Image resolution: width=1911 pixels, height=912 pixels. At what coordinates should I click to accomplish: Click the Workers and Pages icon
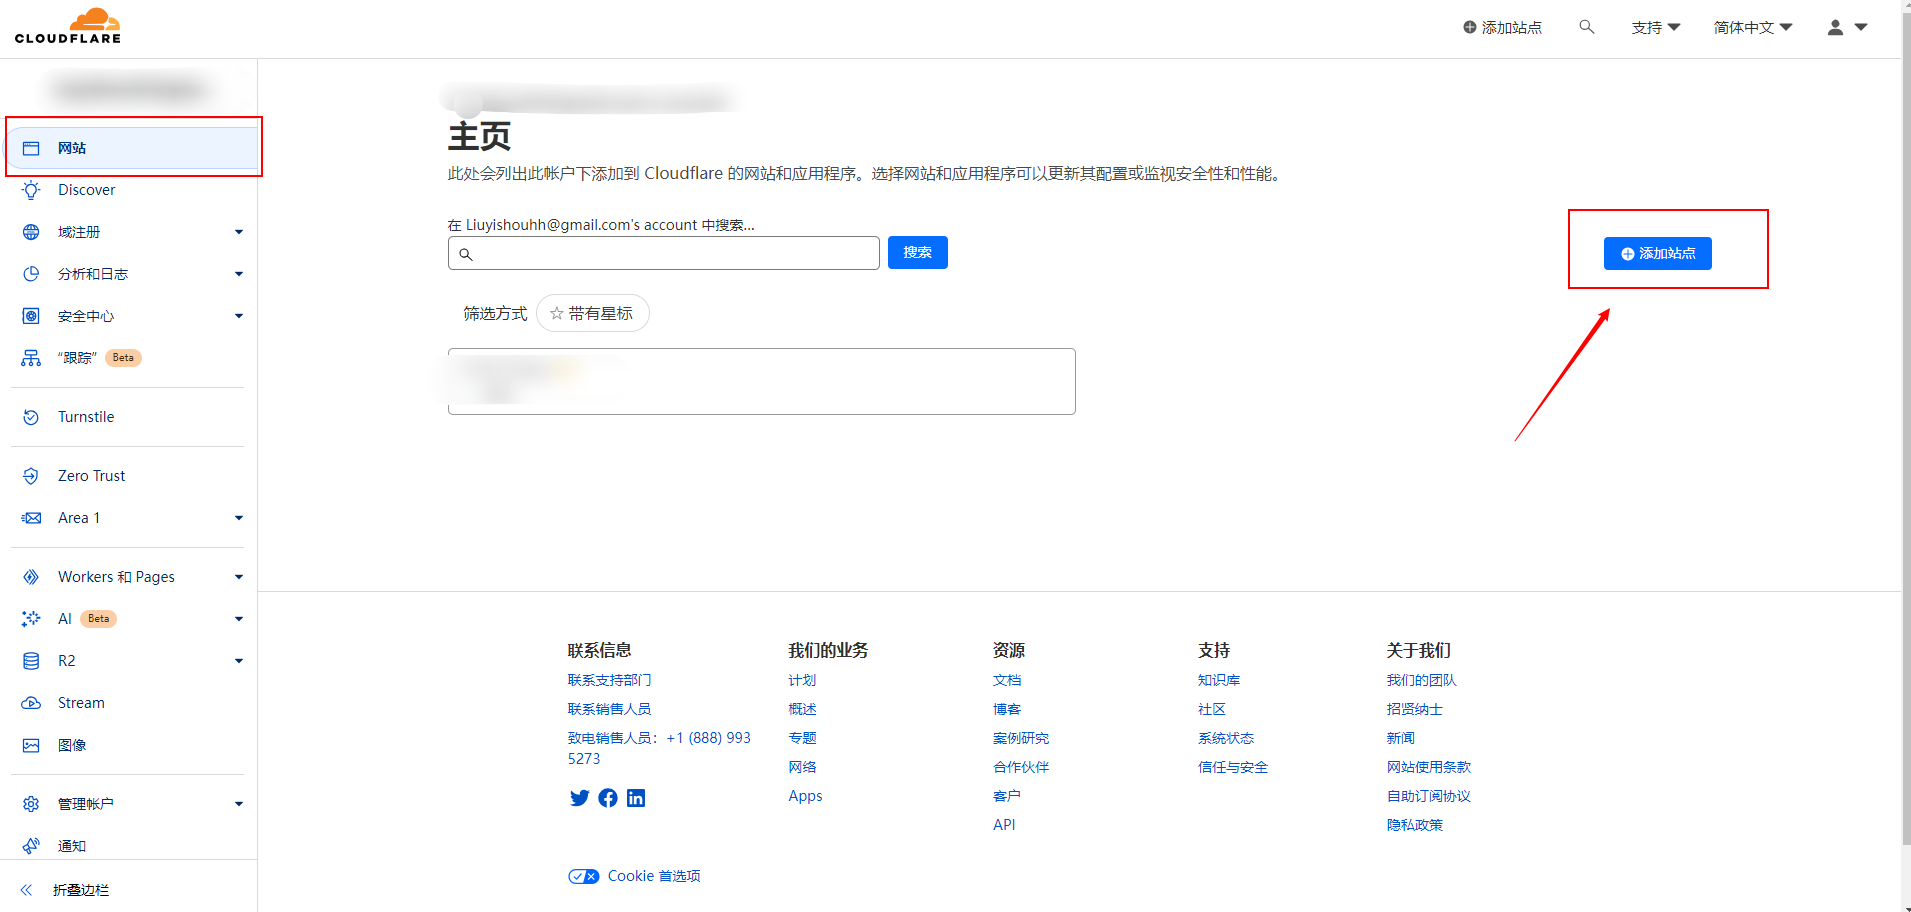click(31, 577)
